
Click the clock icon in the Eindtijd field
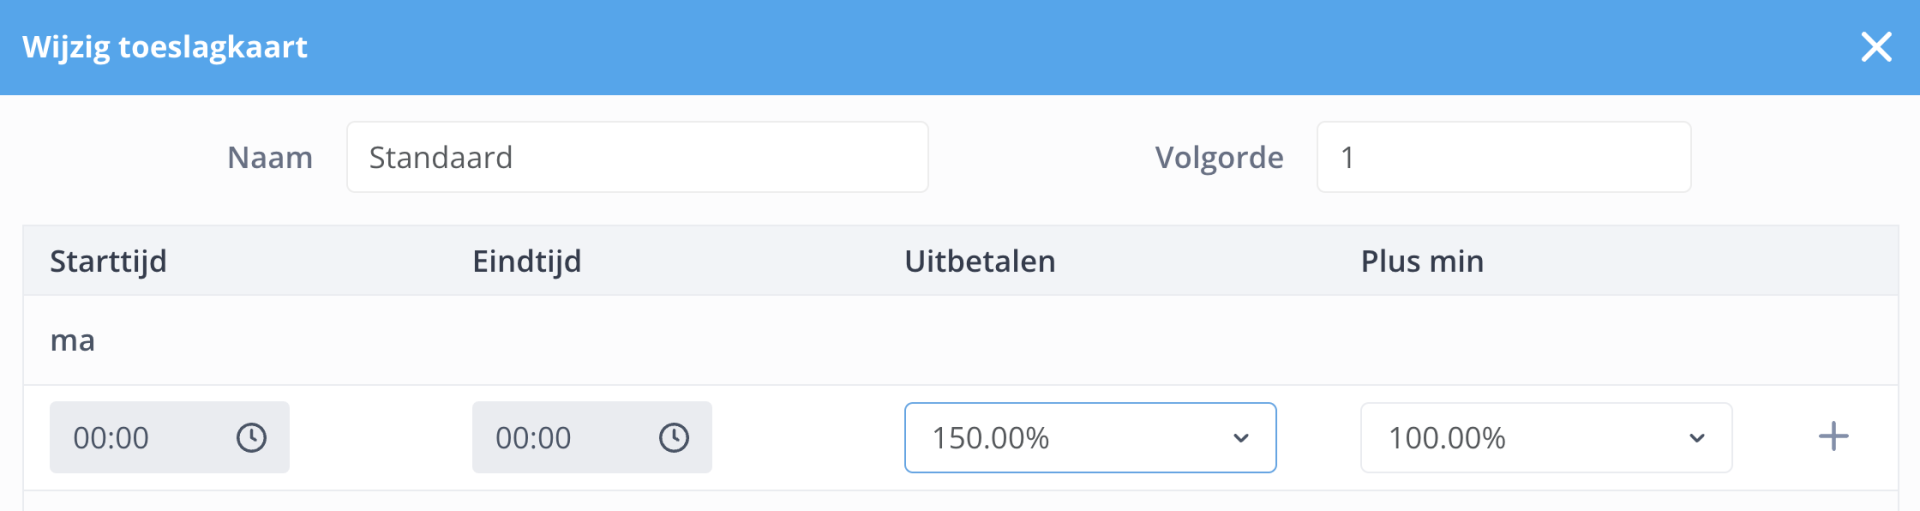[674, 438]
